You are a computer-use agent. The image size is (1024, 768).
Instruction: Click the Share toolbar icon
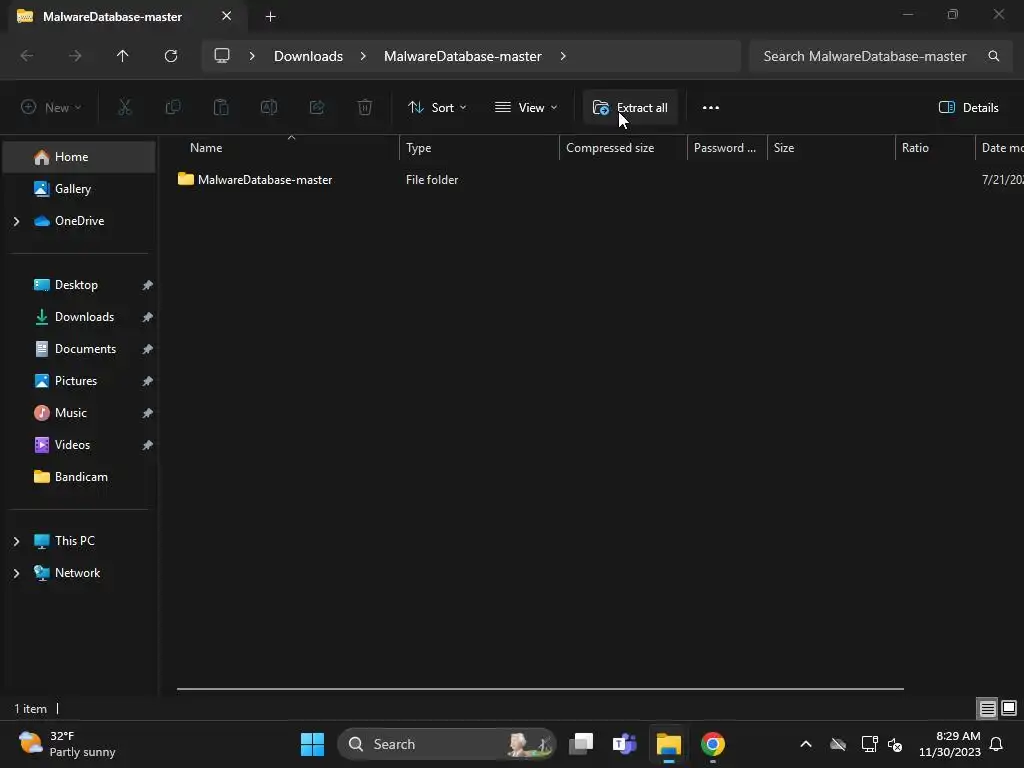317,107
